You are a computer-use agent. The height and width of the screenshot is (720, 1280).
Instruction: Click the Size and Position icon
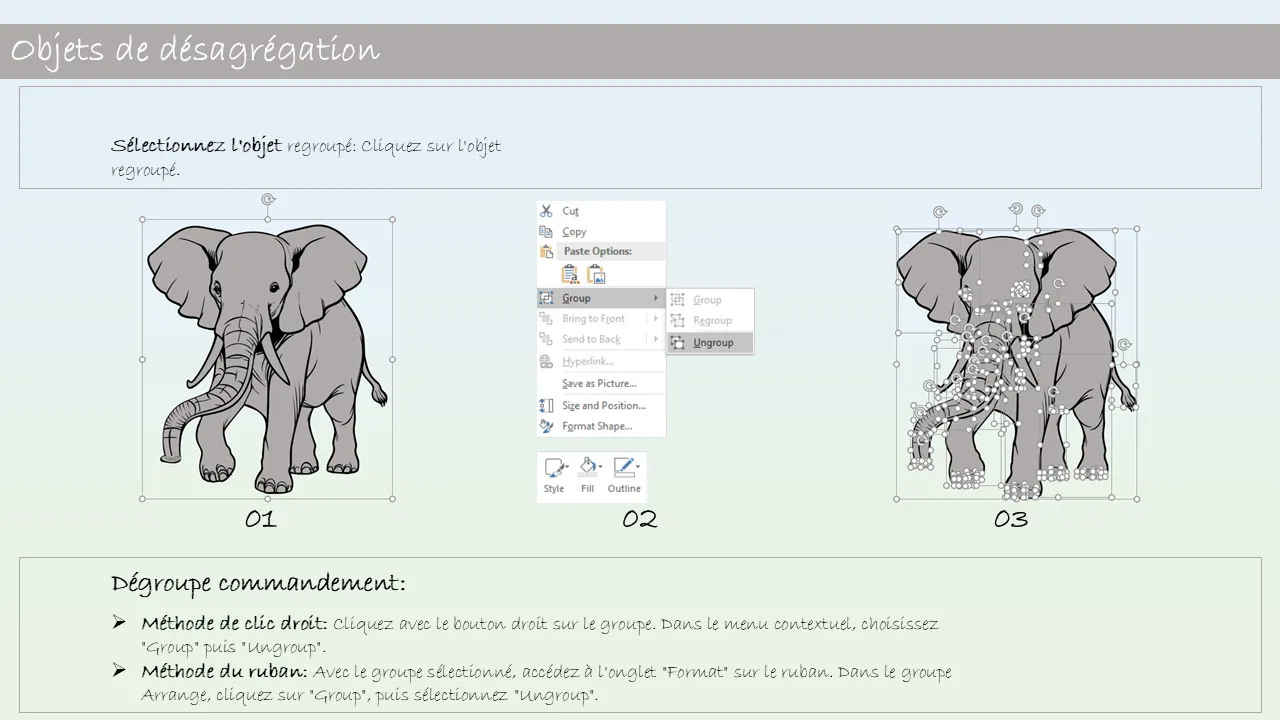[546, 406]
